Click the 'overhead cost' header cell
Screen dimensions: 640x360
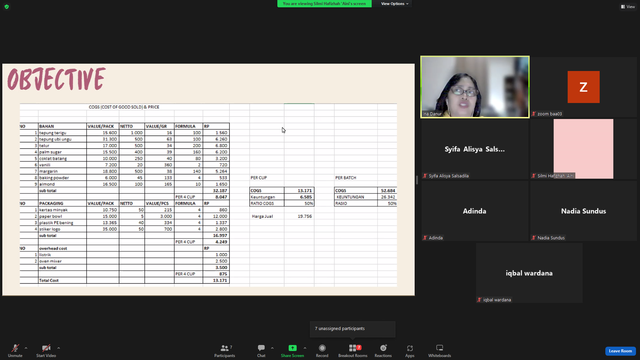click(53, 248)
